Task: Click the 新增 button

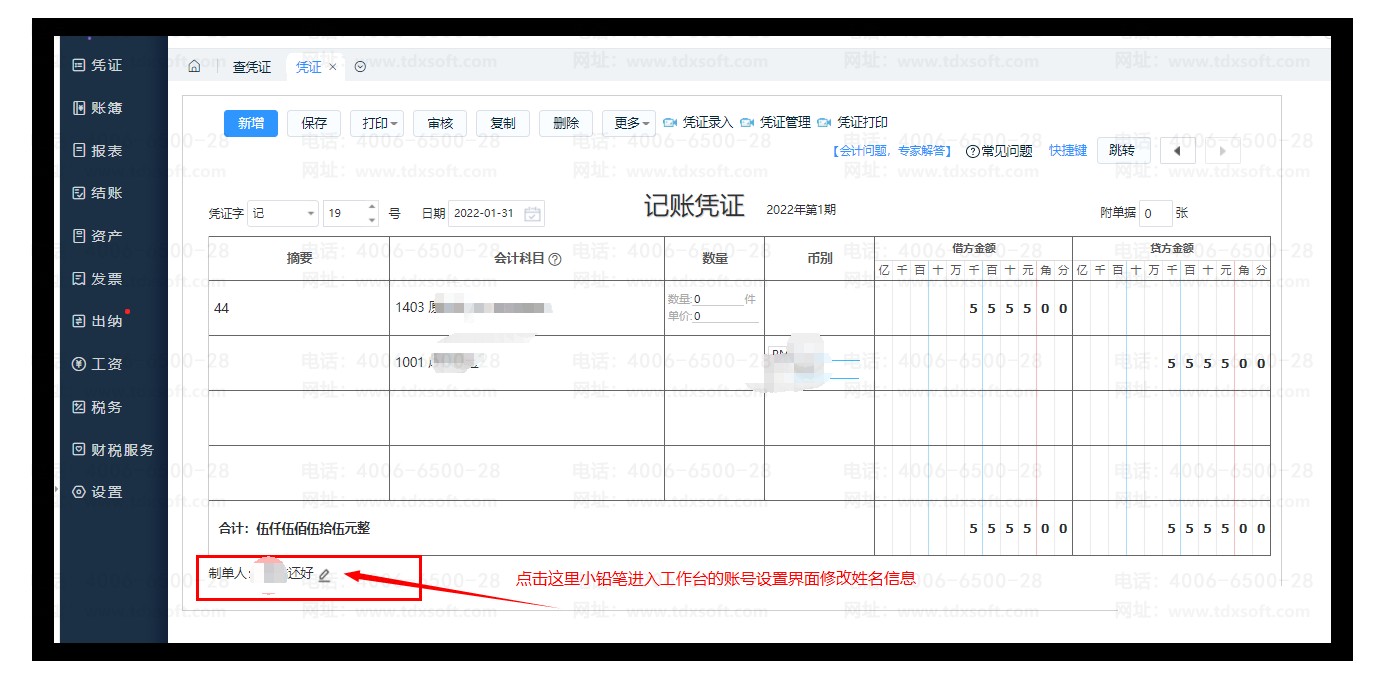Action: (x=251, y=123)
